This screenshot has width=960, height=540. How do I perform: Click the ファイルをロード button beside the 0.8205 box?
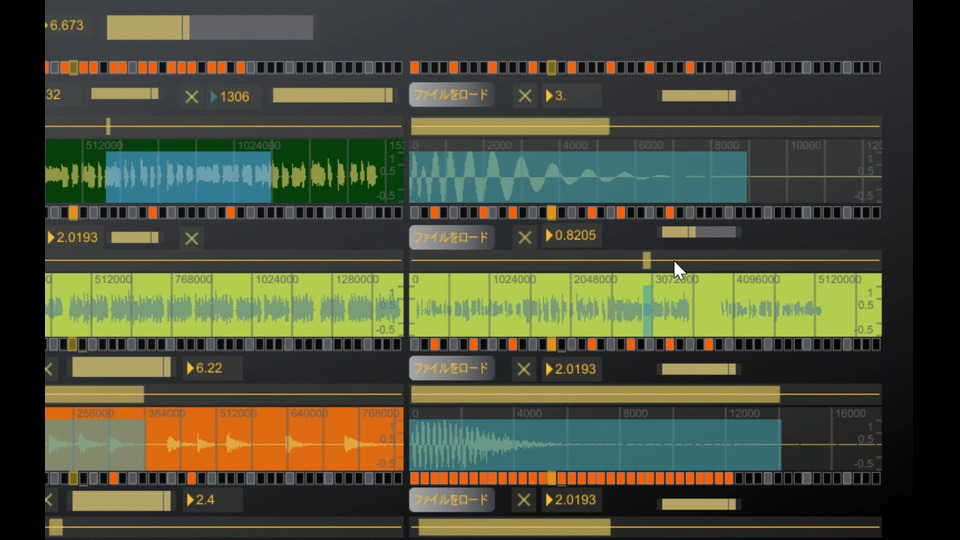click(451, 237)
